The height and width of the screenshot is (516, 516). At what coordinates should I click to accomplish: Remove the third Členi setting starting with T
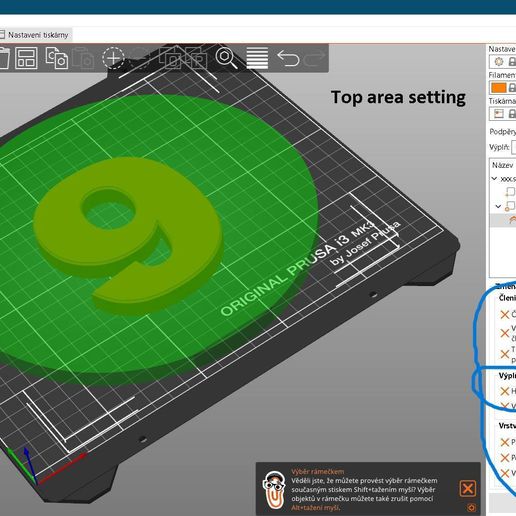pyautogui.click(x=505, y=354)
